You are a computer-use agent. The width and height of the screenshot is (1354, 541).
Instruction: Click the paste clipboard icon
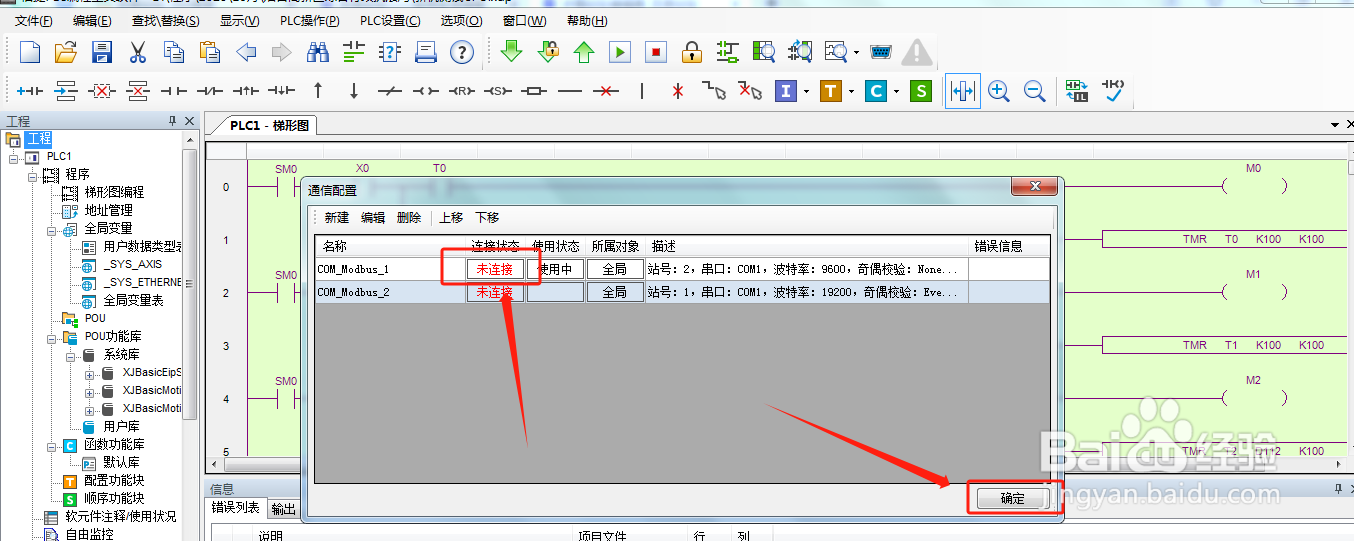click(x=210, y=52)
